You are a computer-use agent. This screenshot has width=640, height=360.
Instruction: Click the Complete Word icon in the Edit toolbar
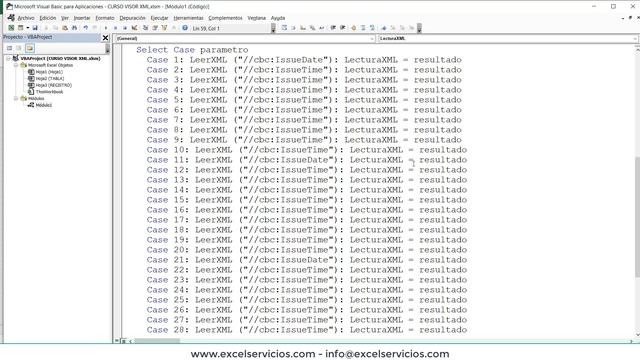321,28
